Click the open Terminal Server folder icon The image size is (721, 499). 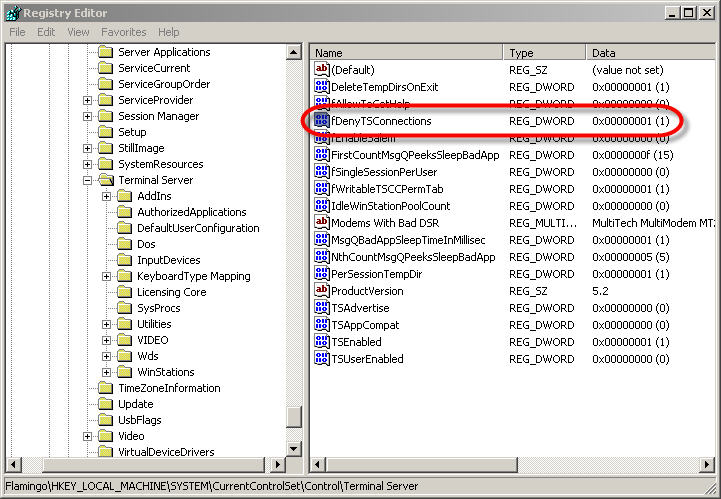[106, 180]
